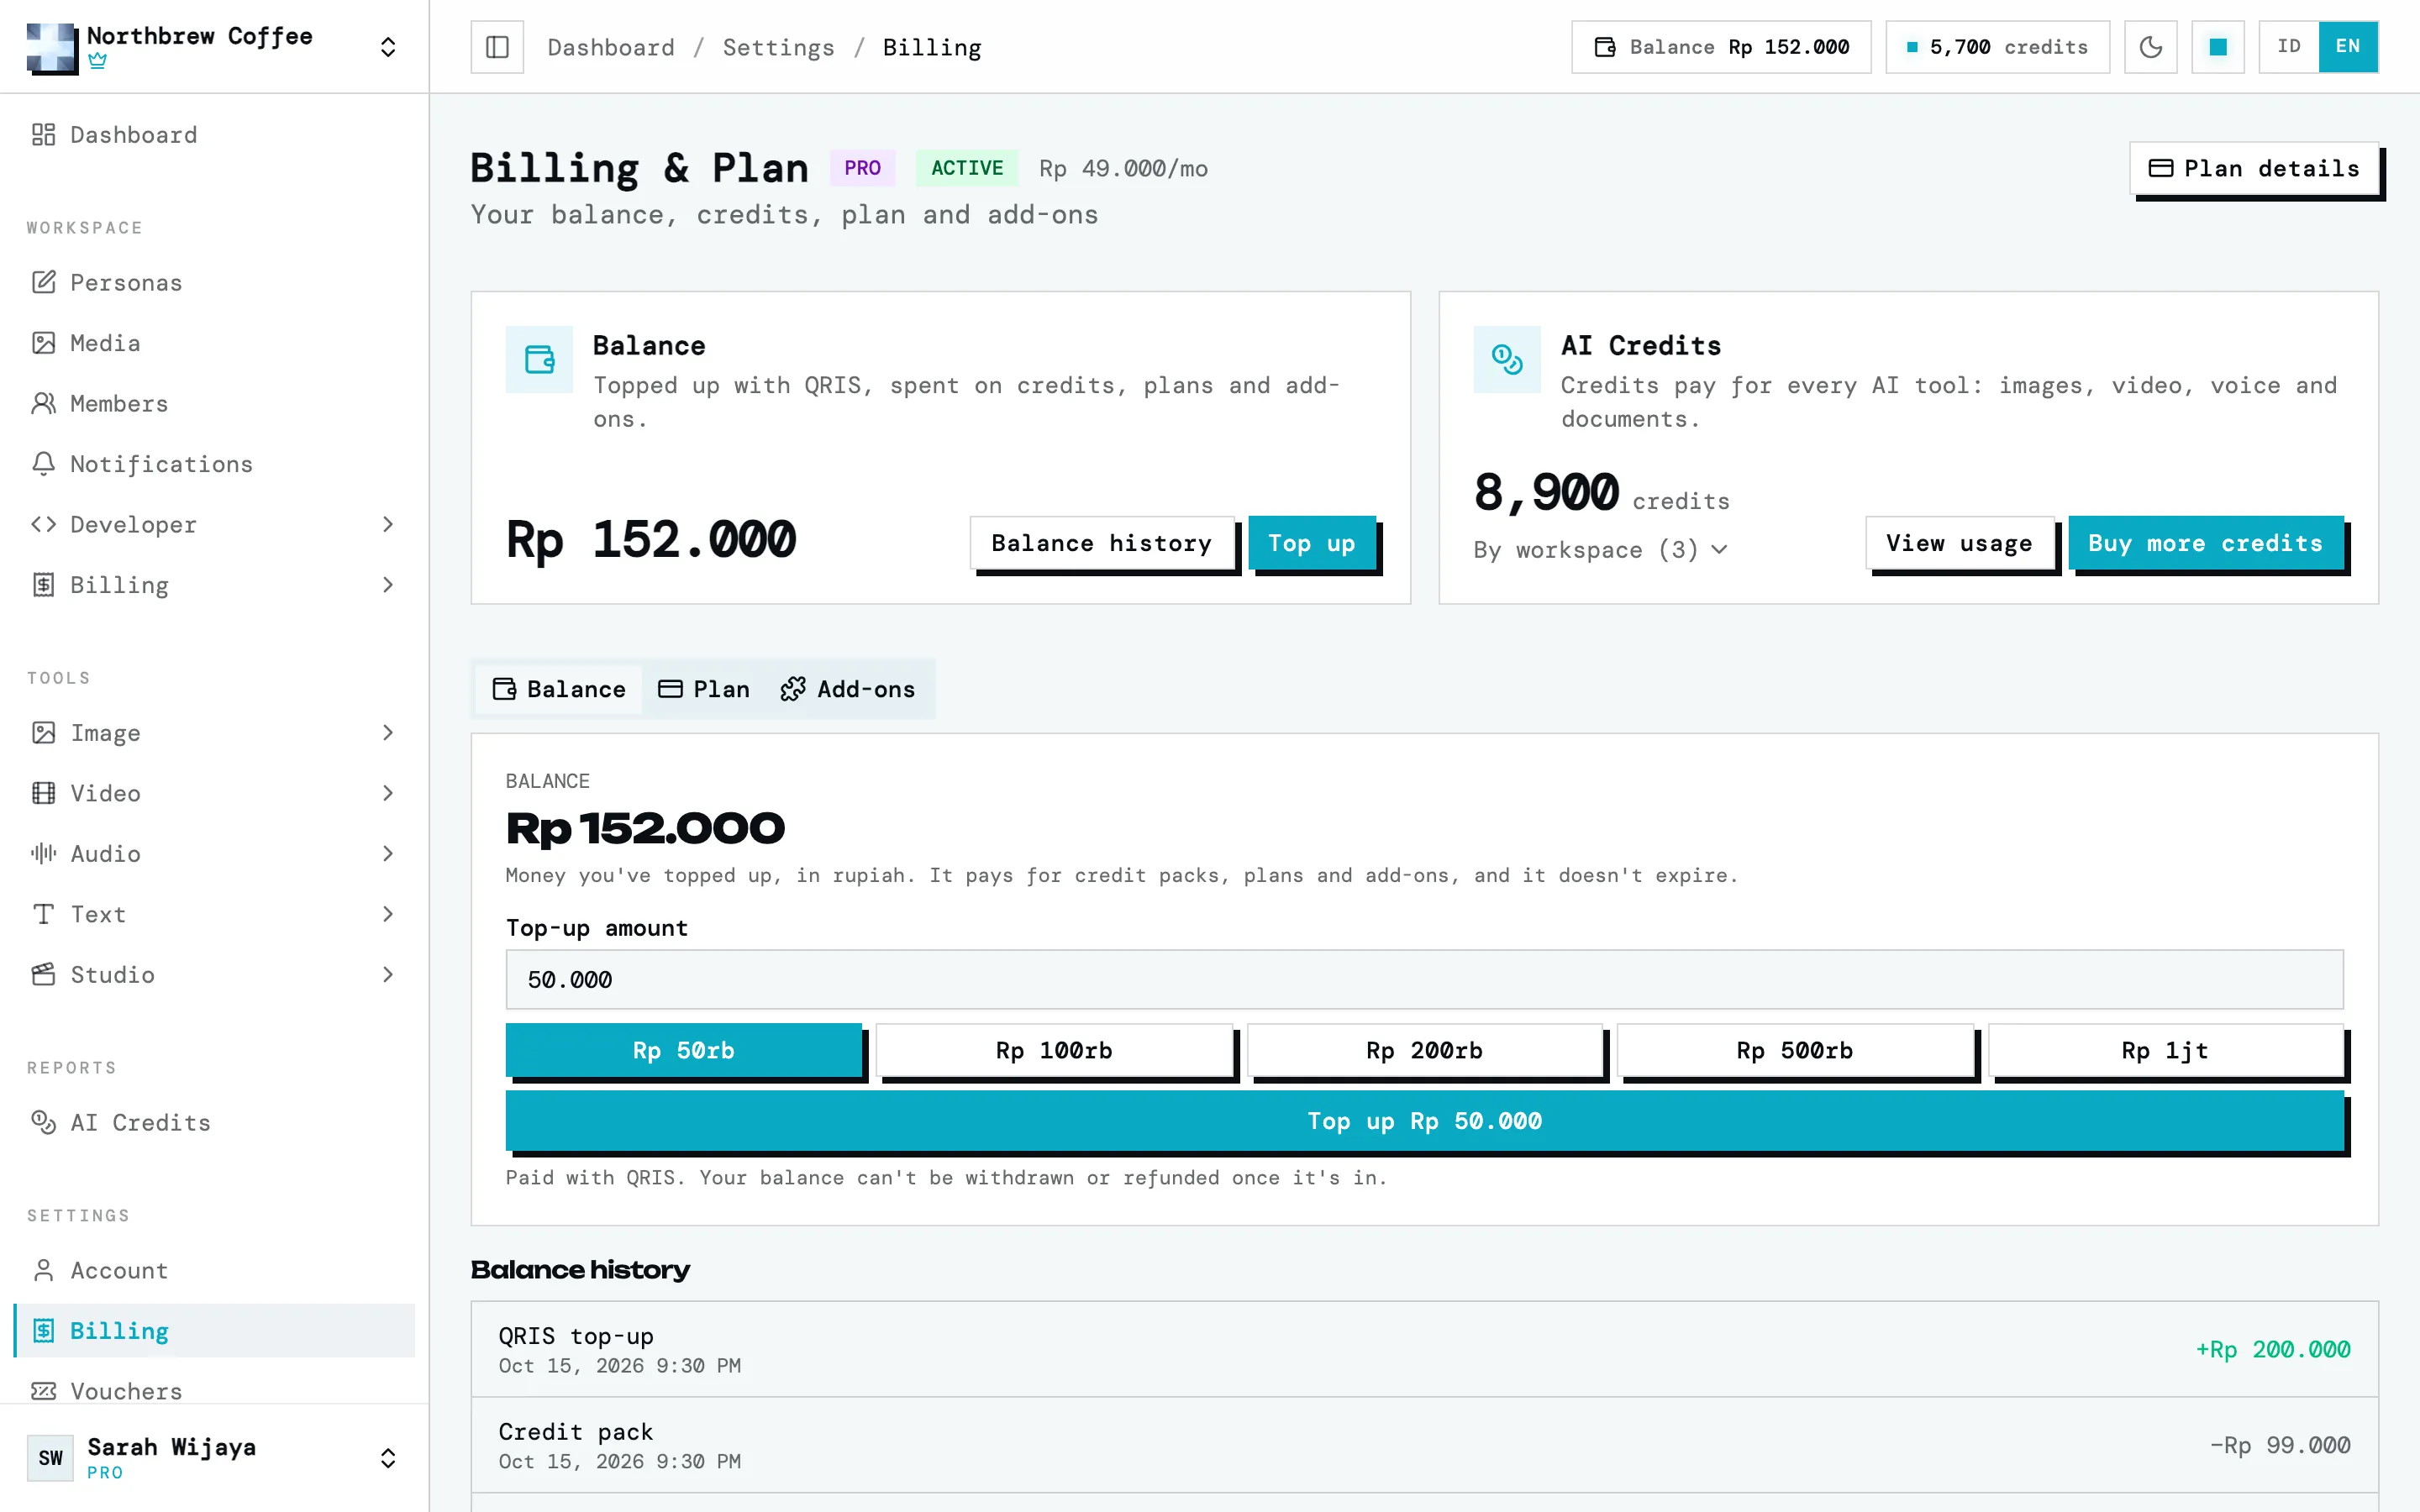Click the Image tool icon in Tools
The image size is (2420, 1512).
click(43, 733)
